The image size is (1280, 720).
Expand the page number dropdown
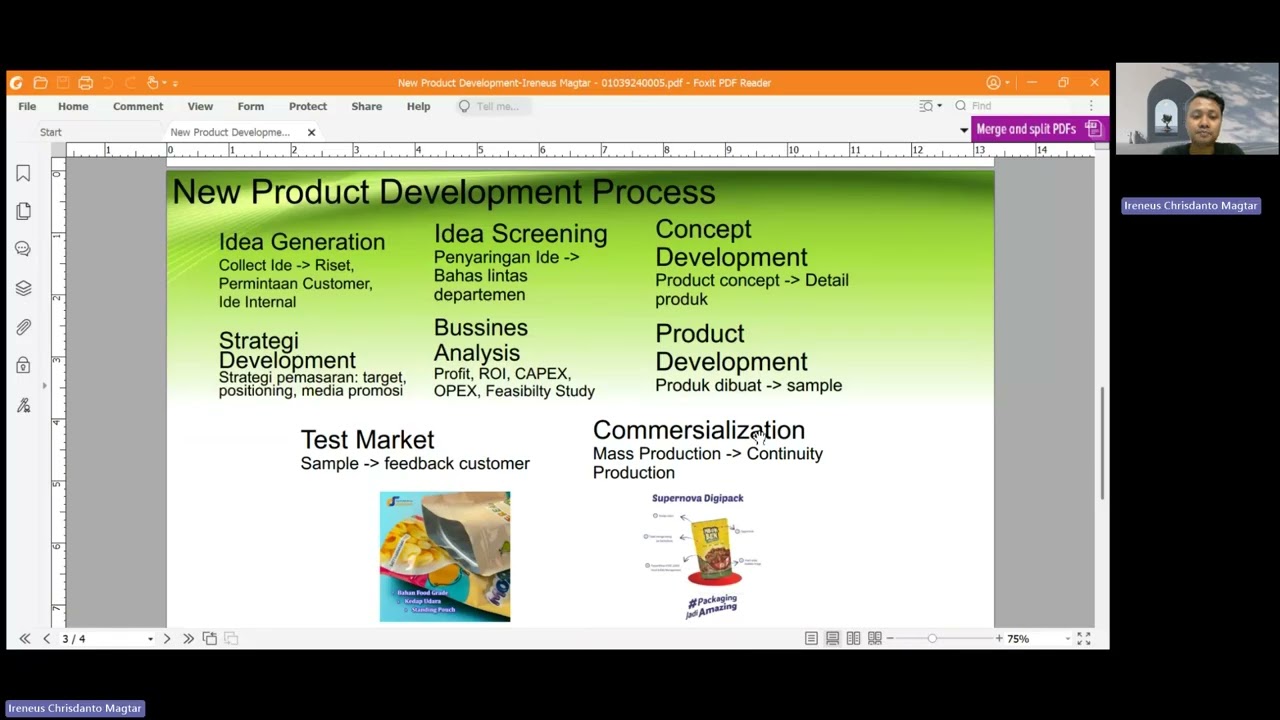(x=150, y=639)
